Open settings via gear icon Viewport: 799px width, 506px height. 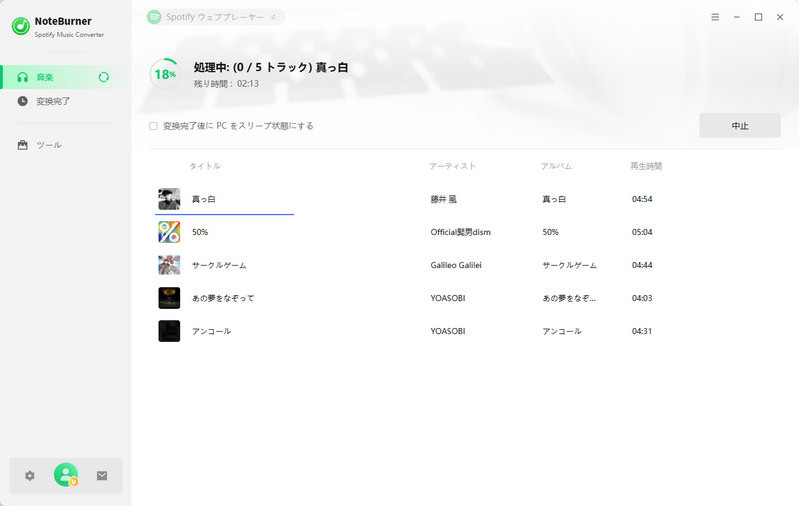[30, 475]
